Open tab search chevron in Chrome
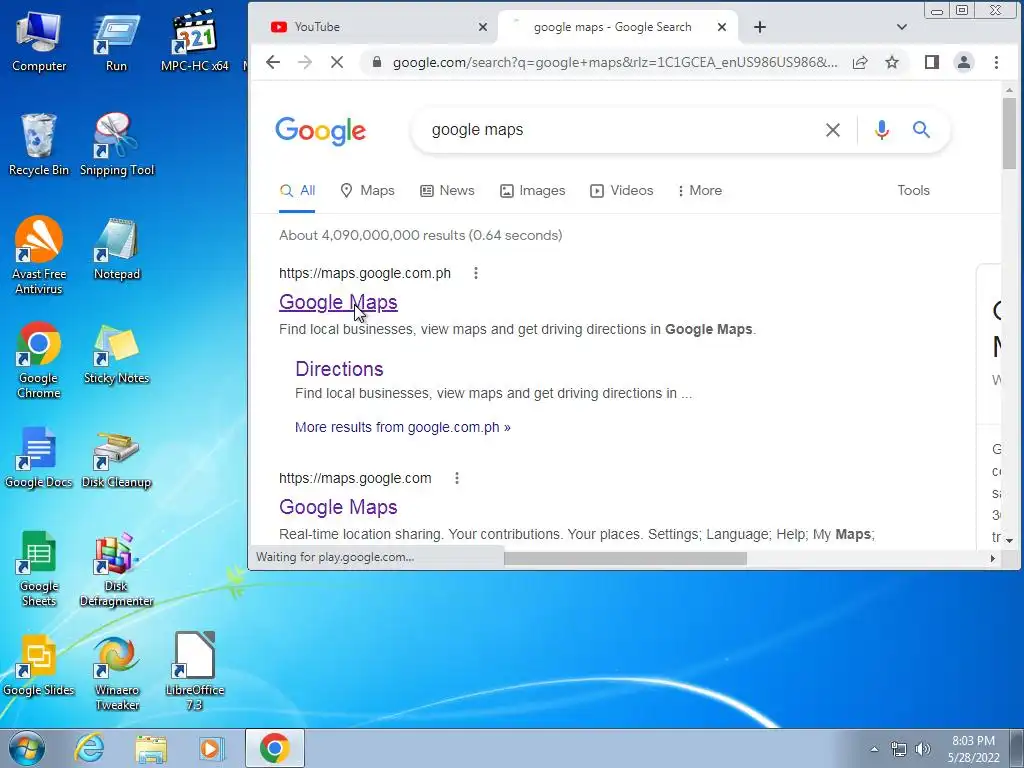This screenshot has height=768, width=1024. click(902, 27)
